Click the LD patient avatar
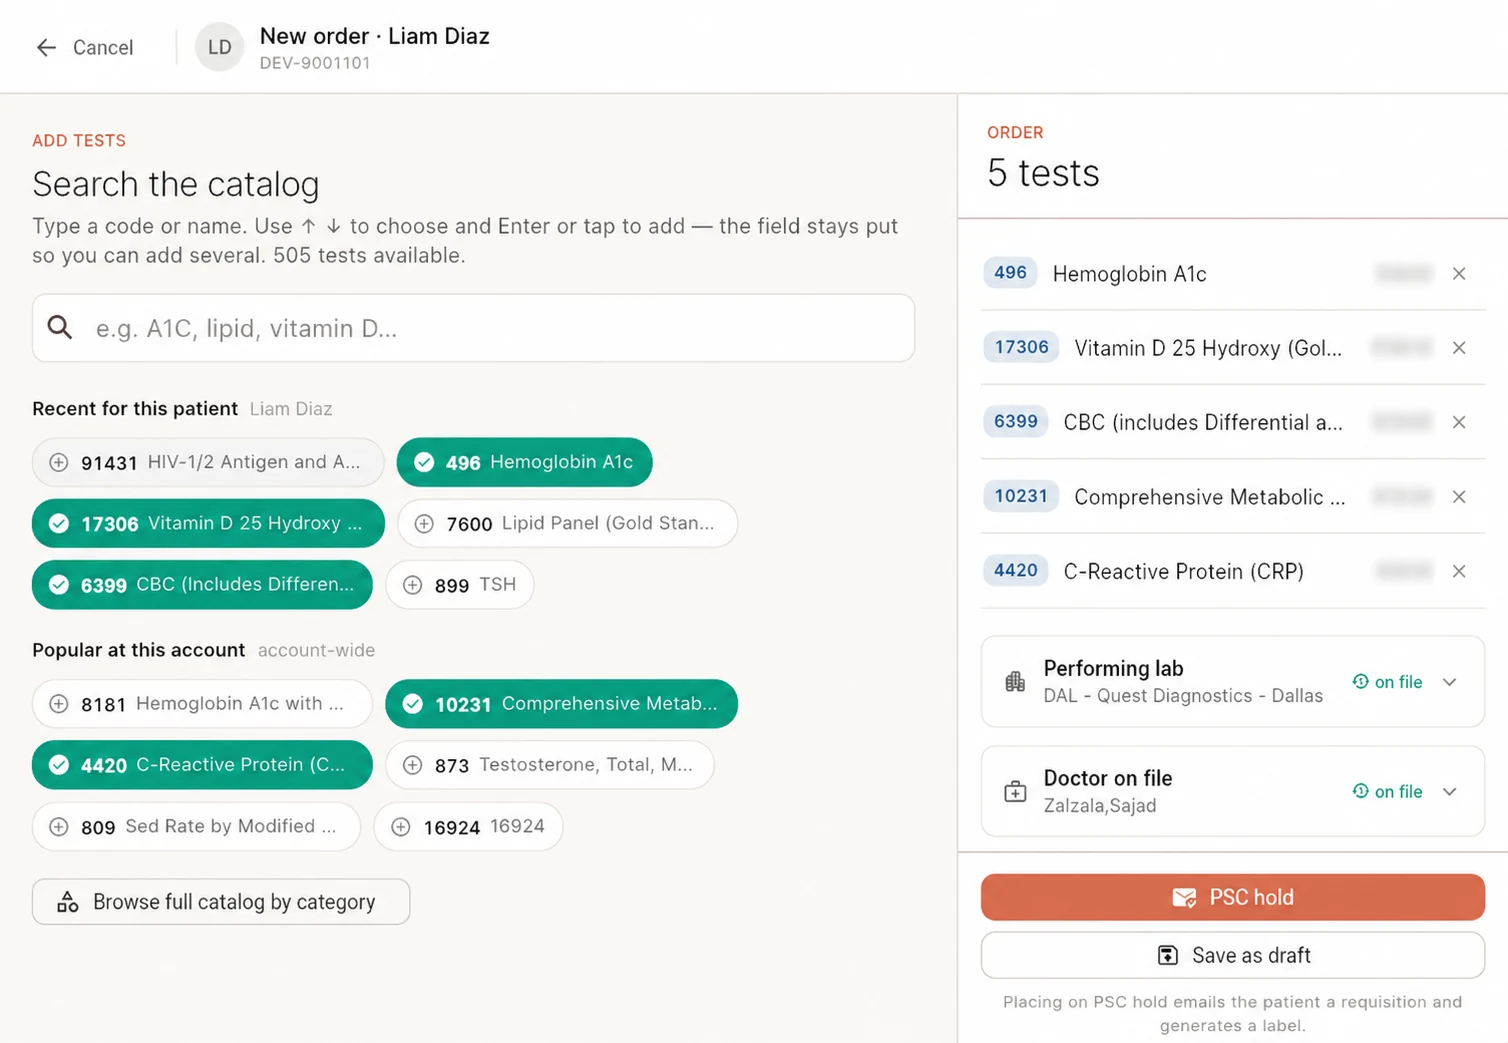 pos(219,47)
